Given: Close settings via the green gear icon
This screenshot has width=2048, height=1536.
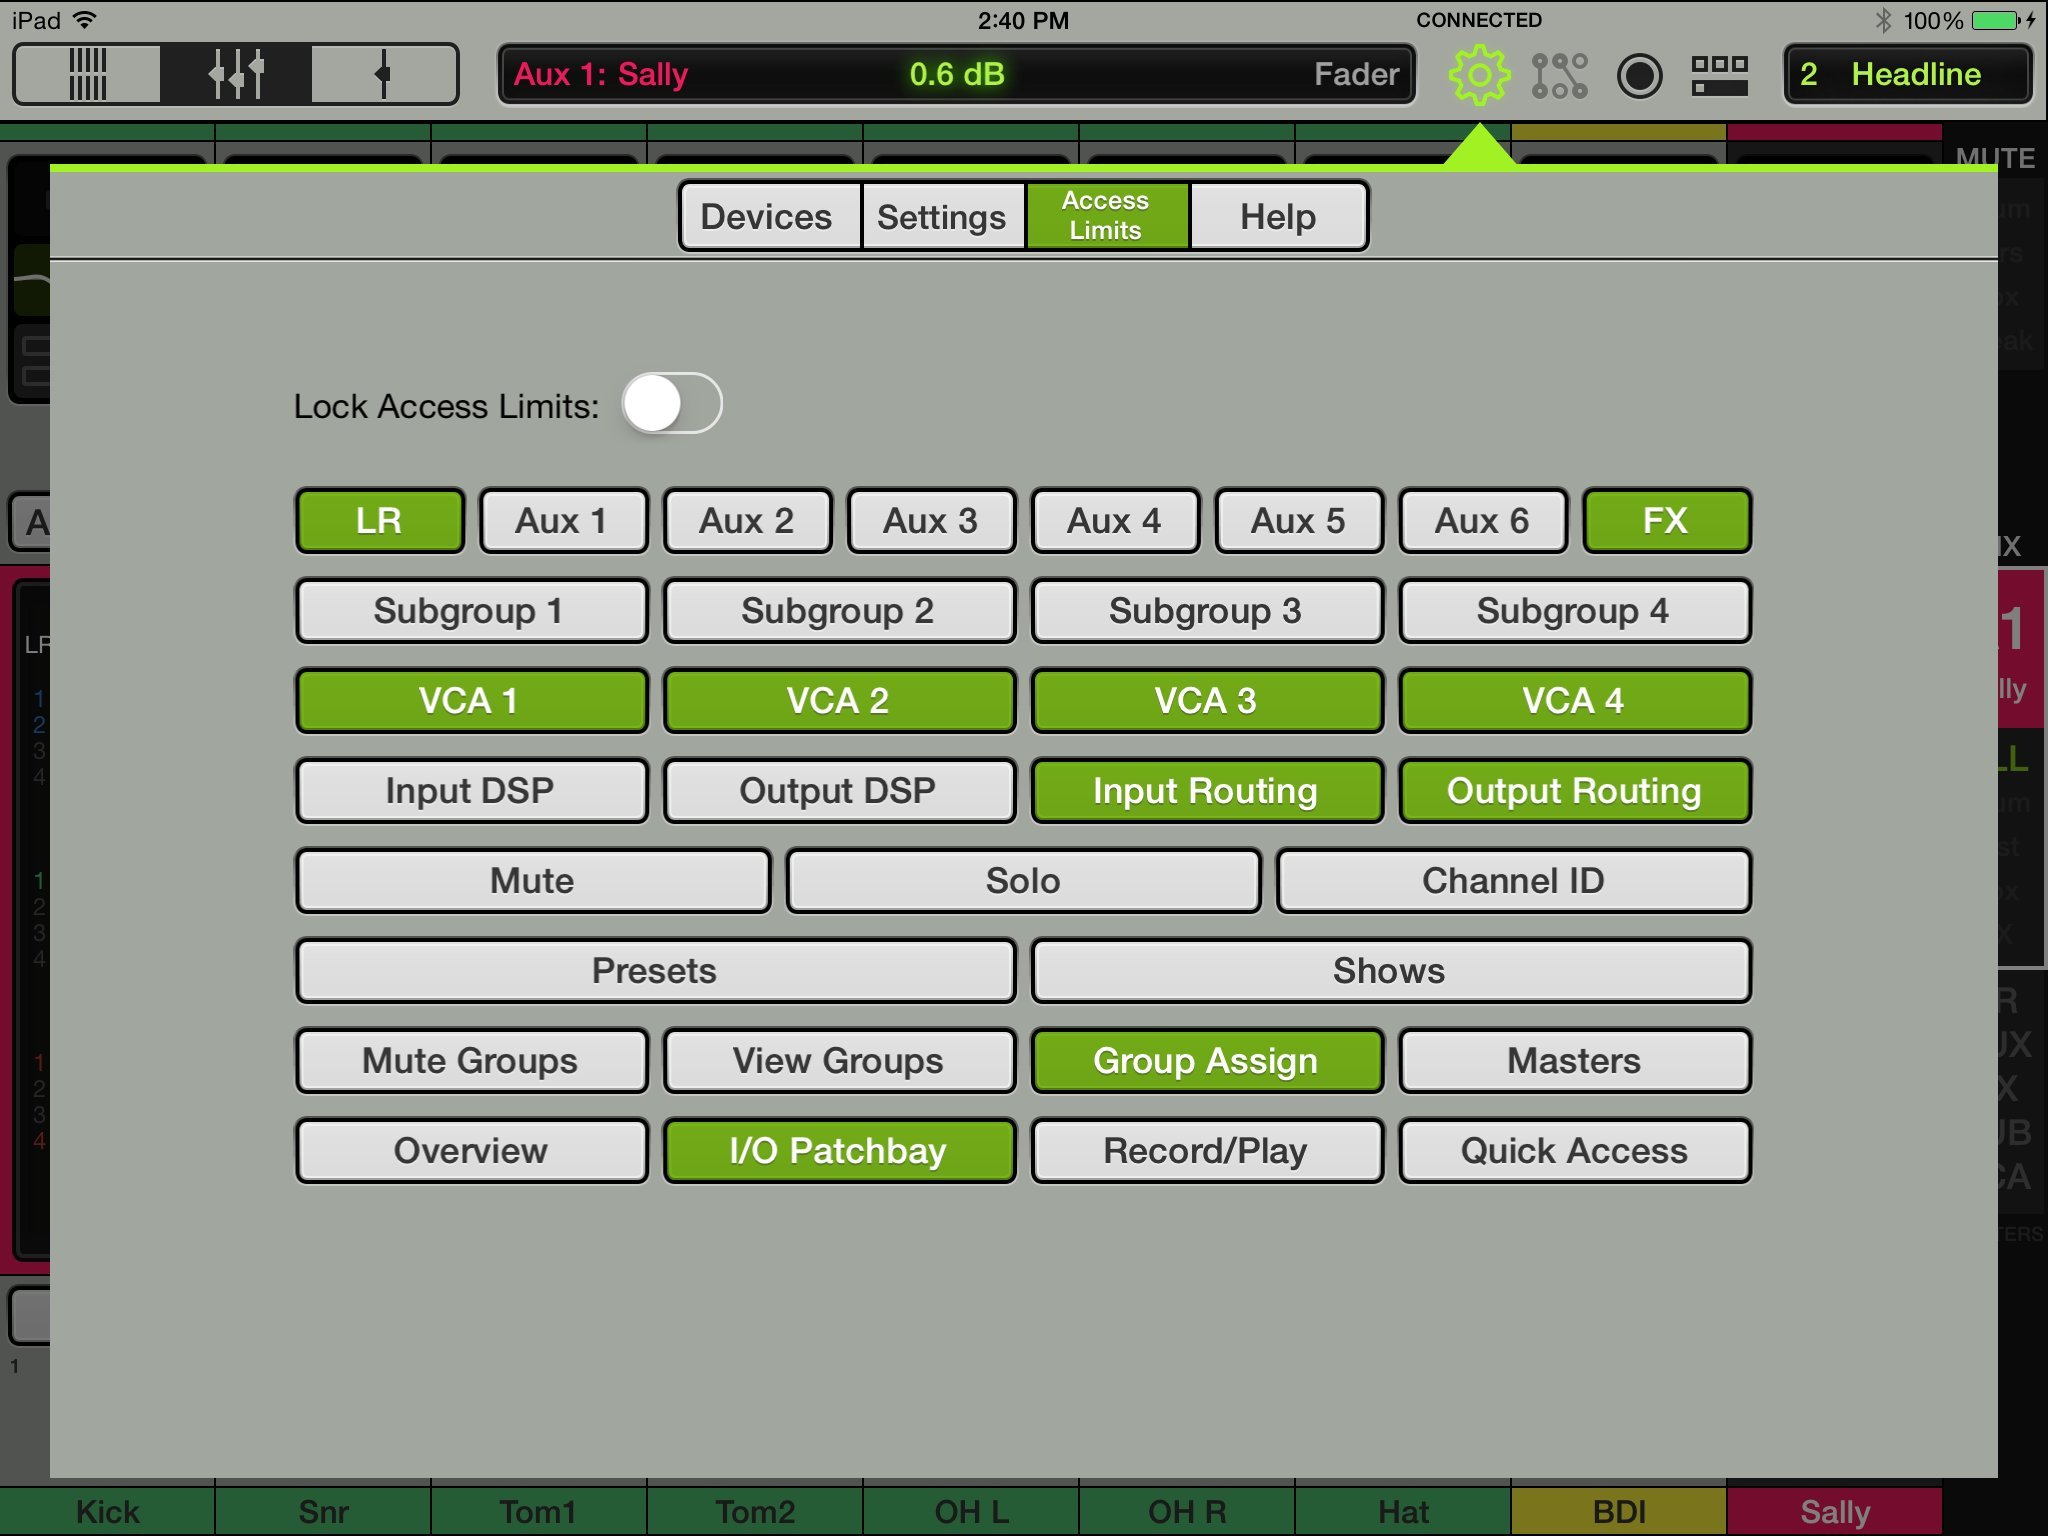Looking at the screenshot, I should (1478, 75).
